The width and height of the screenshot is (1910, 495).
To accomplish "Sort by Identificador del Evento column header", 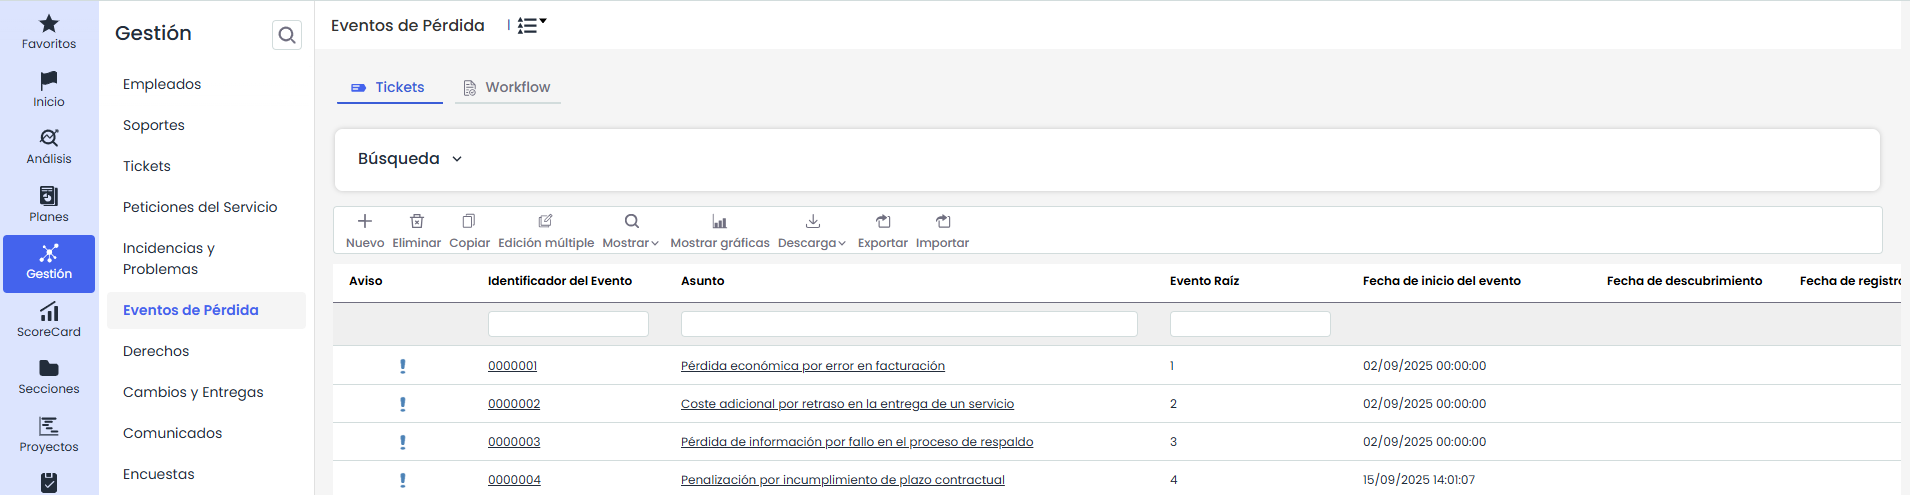I will pyautogui.click(x=560, y=281).
